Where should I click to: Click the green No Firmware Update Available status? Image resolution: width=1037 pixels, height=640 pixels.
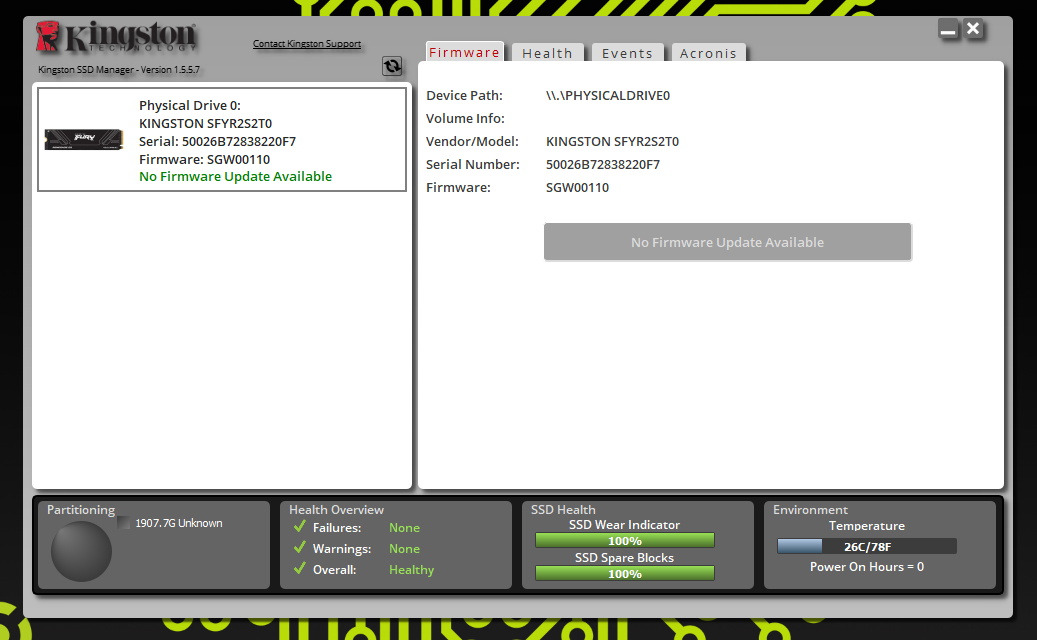click(x=235, y=177)
